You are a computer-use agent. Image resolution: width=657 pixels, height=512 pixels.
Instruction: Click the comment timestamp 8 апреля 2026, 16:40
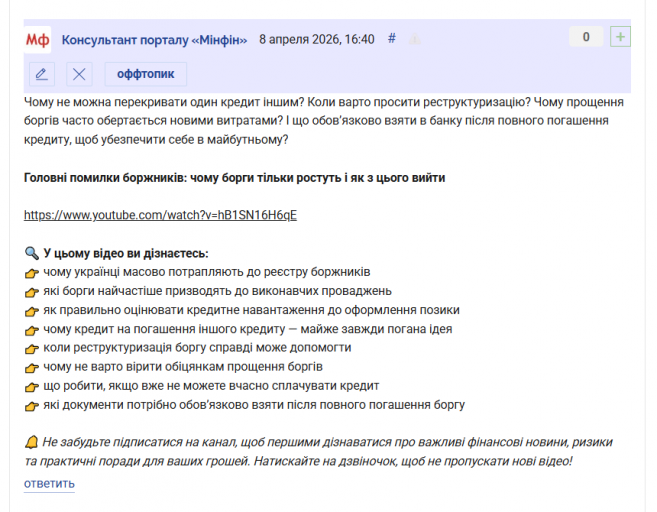click(x=317, y=39)
